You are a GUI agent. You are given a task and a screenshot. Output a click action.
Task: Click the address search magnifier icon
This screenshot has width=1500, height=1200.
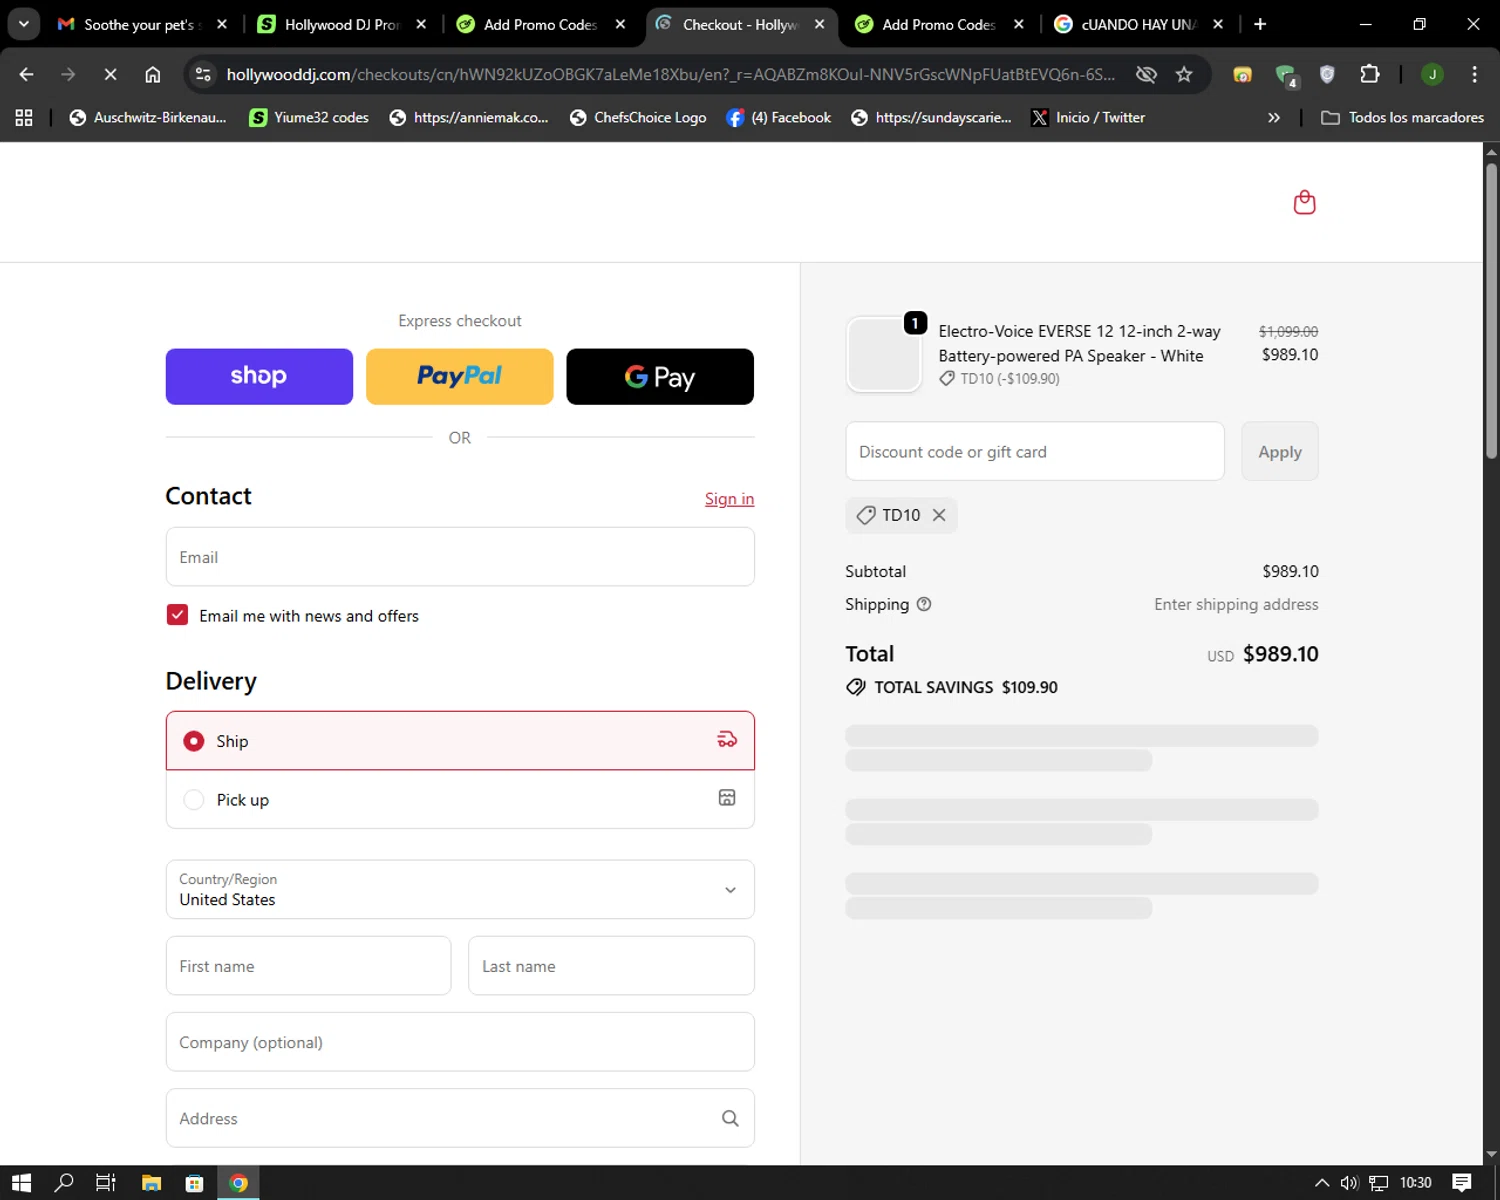pyautogui.click(x=730, y=1118)
